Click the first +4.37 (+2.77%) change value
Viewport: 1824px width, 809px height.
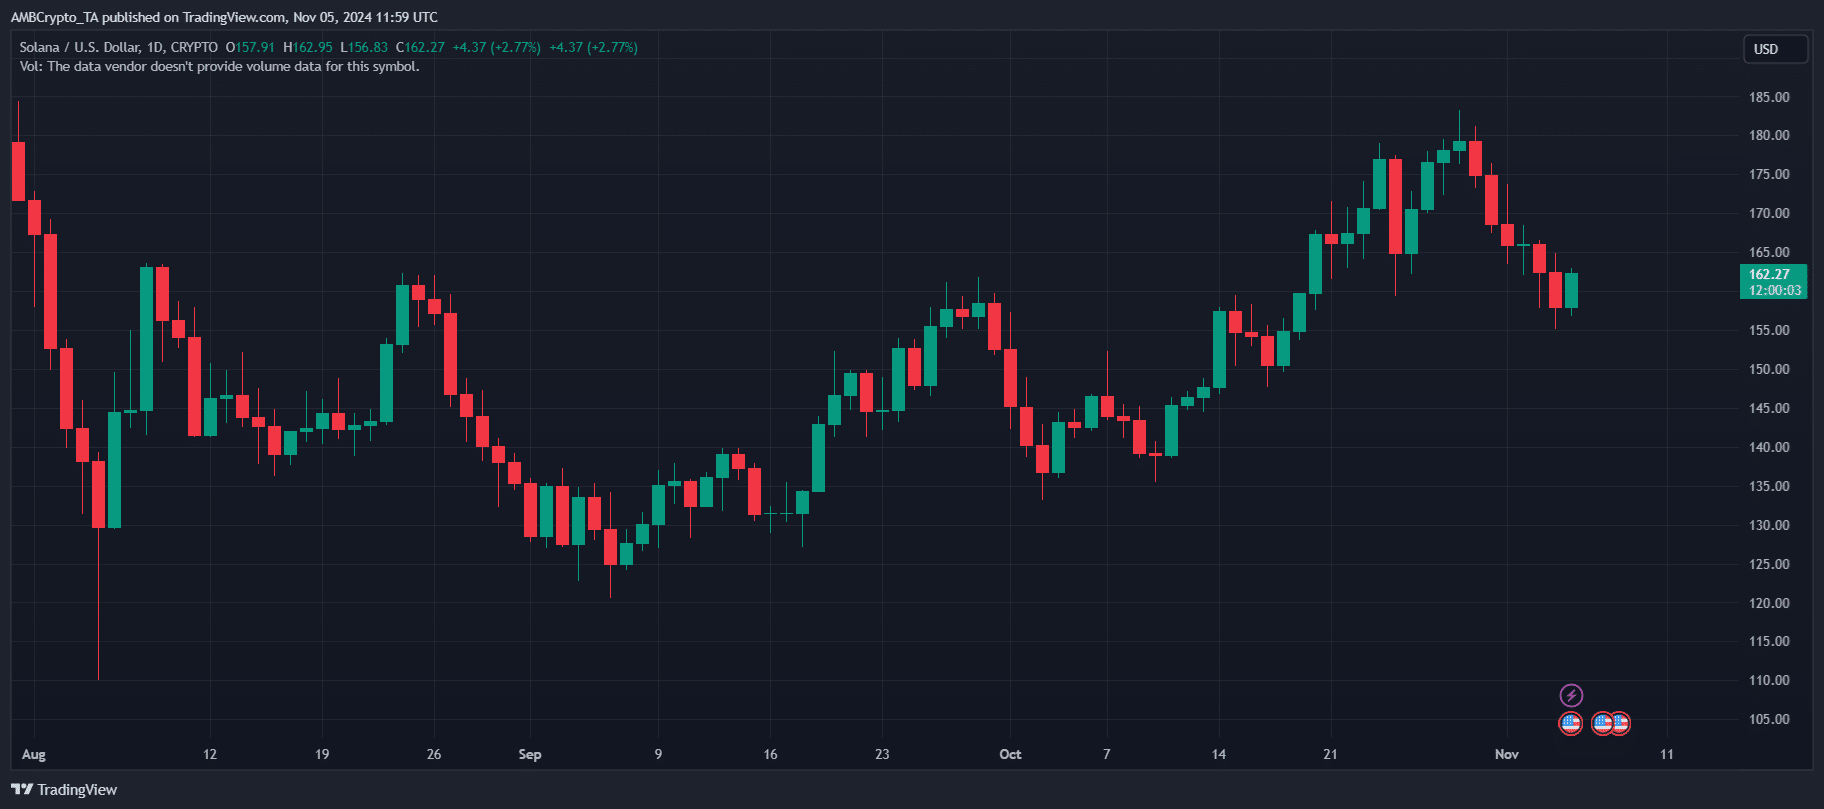(x=497, y=47)
